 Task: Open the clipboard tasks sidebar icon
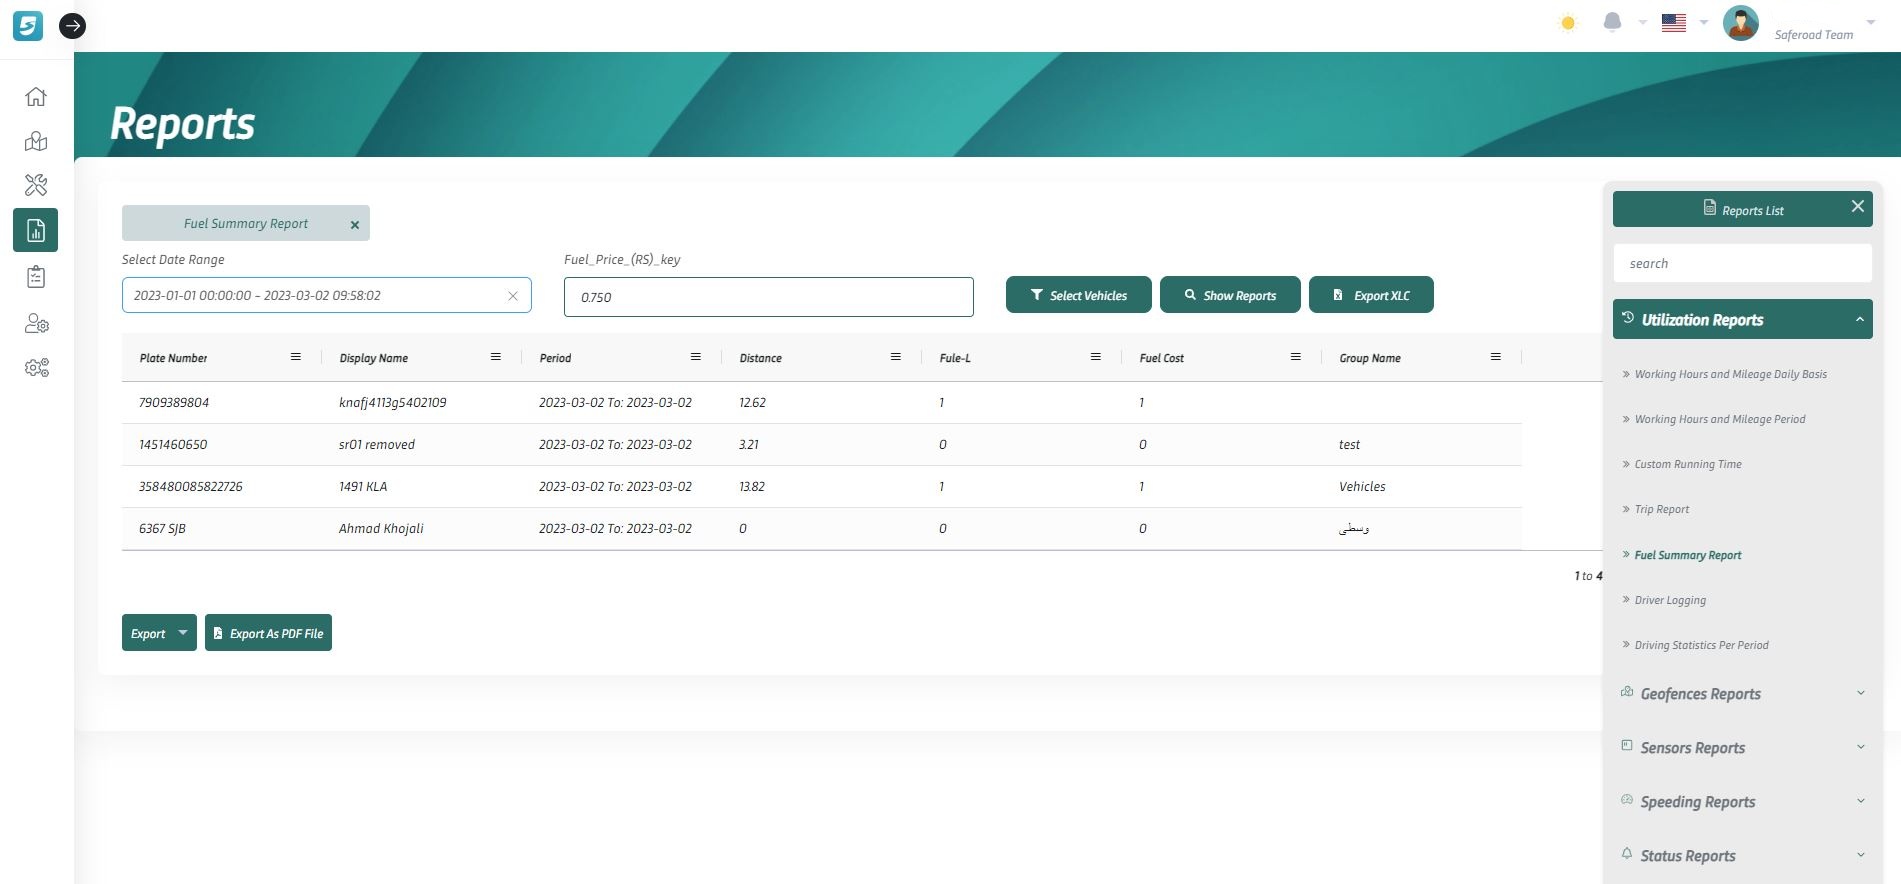[36, 277]
